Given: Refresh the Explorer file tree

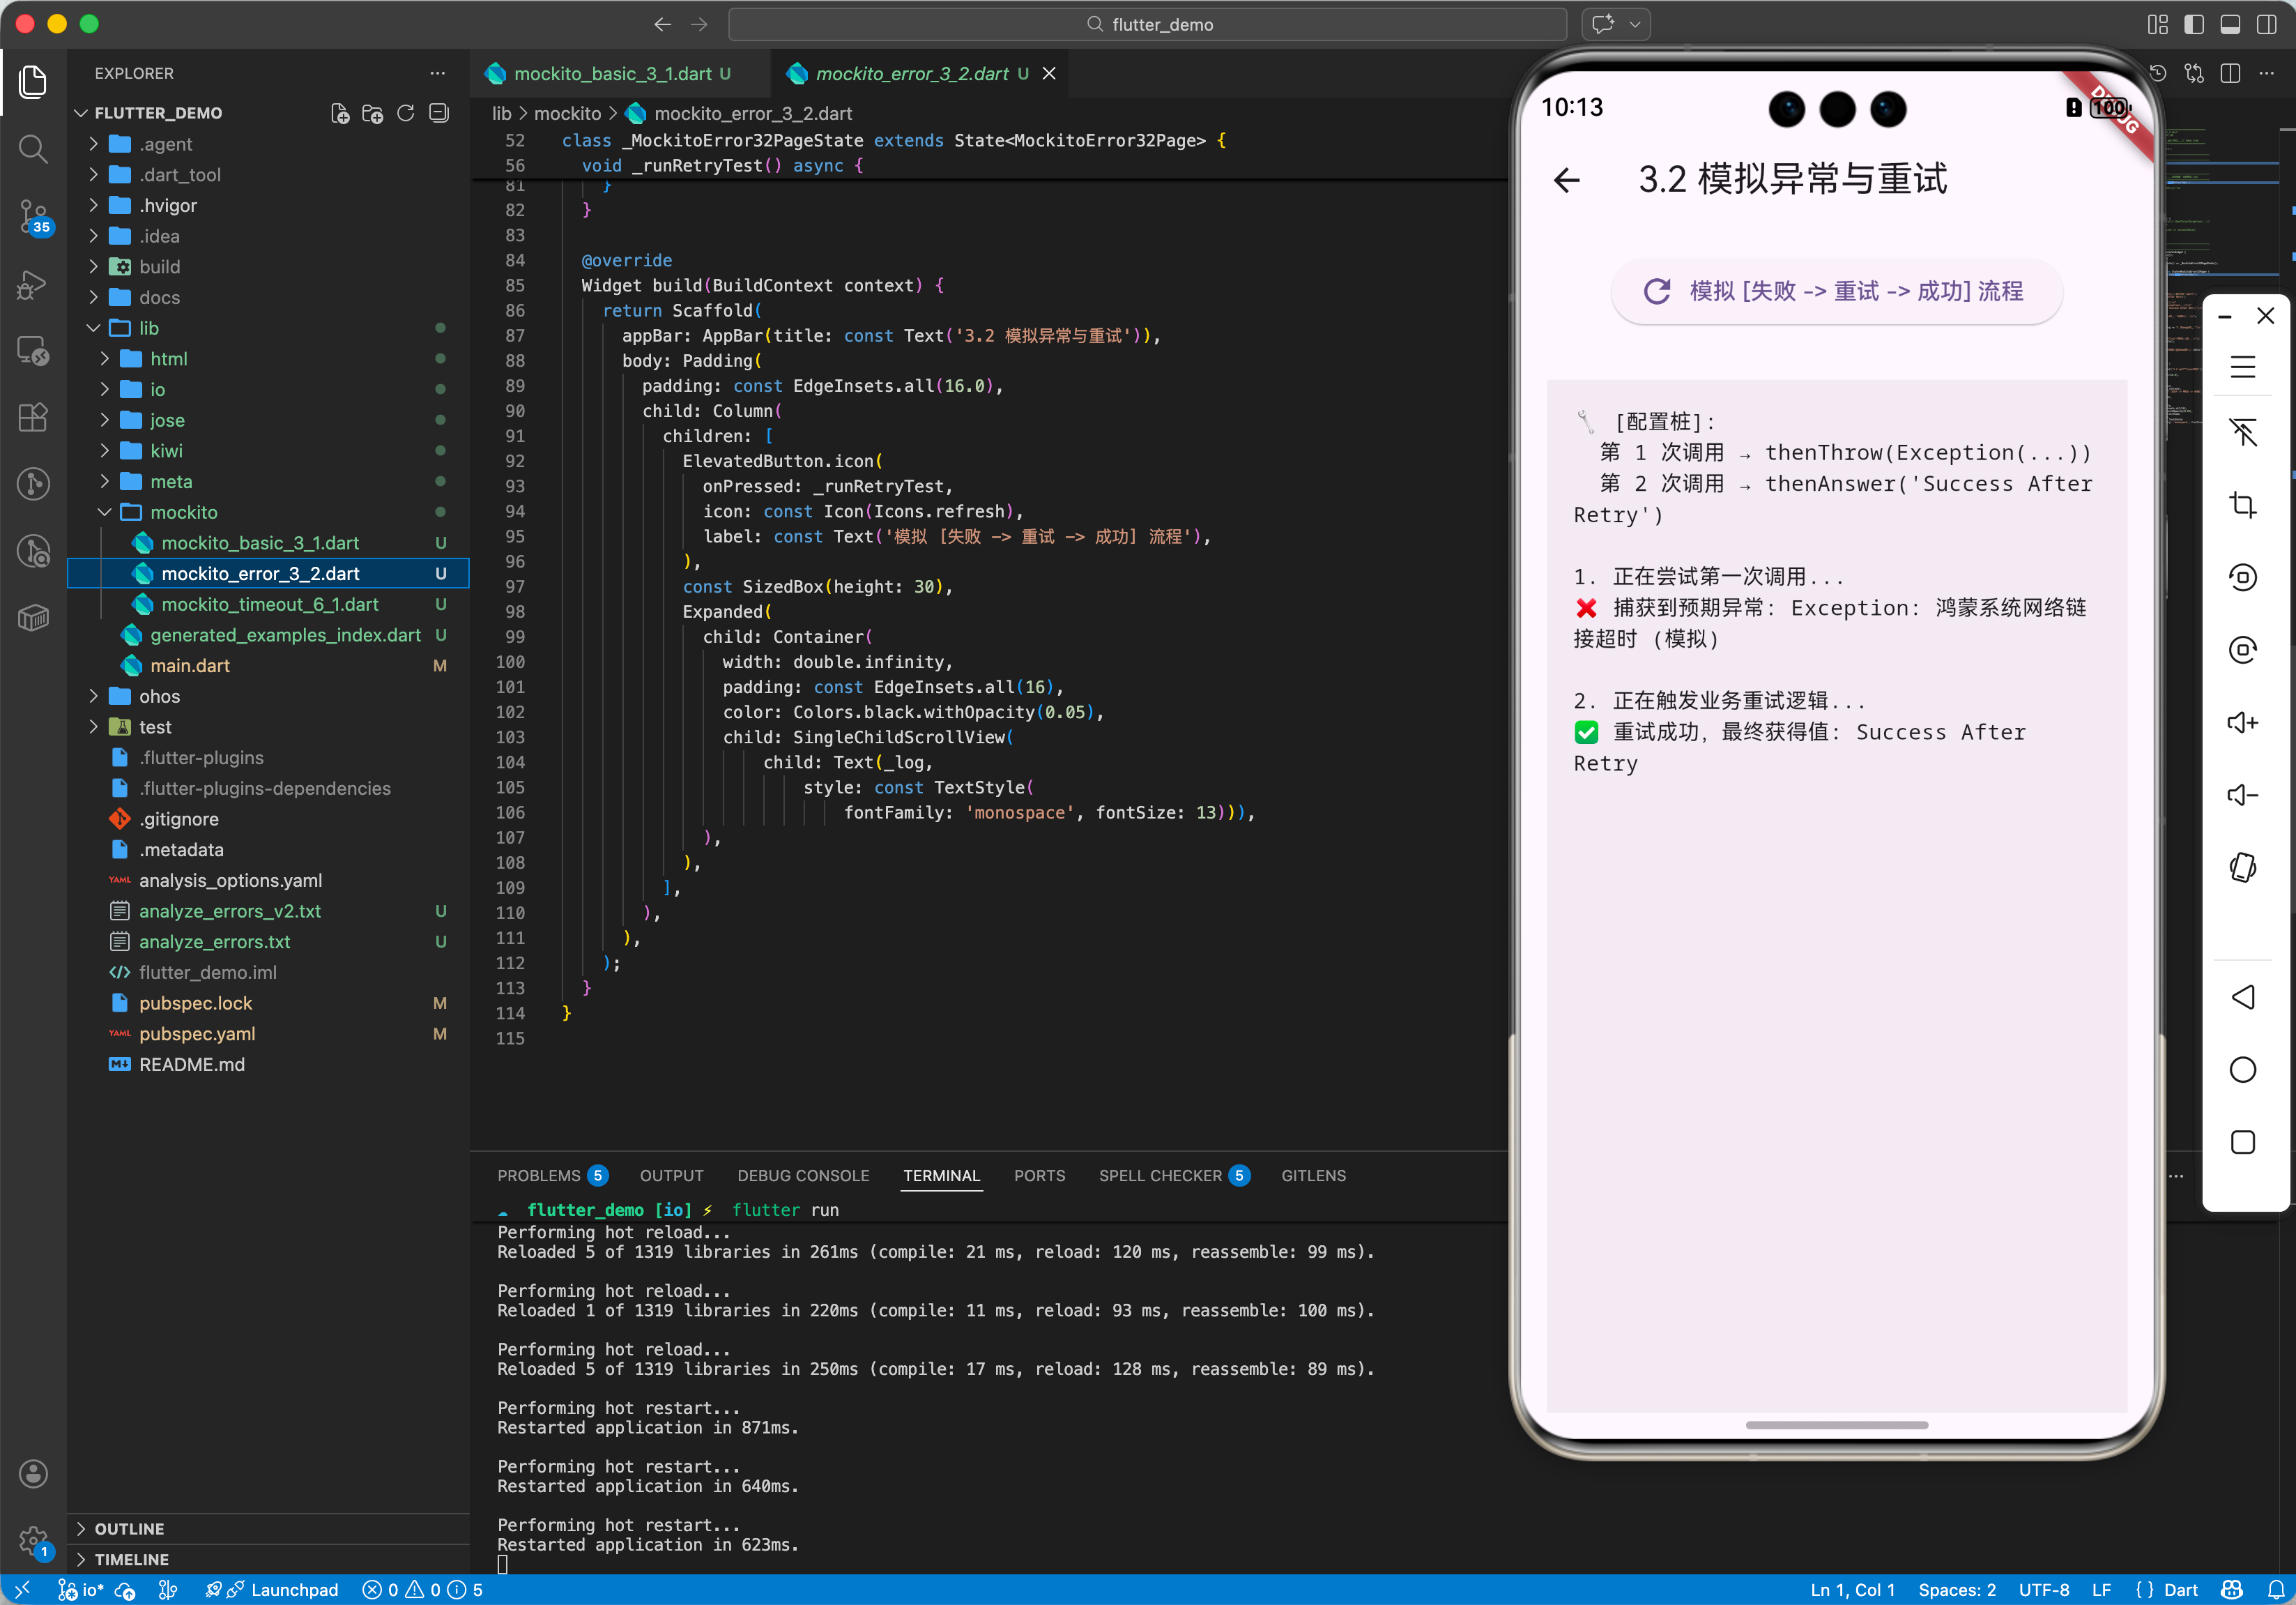Looking at the screenshot, I should 405,113.
